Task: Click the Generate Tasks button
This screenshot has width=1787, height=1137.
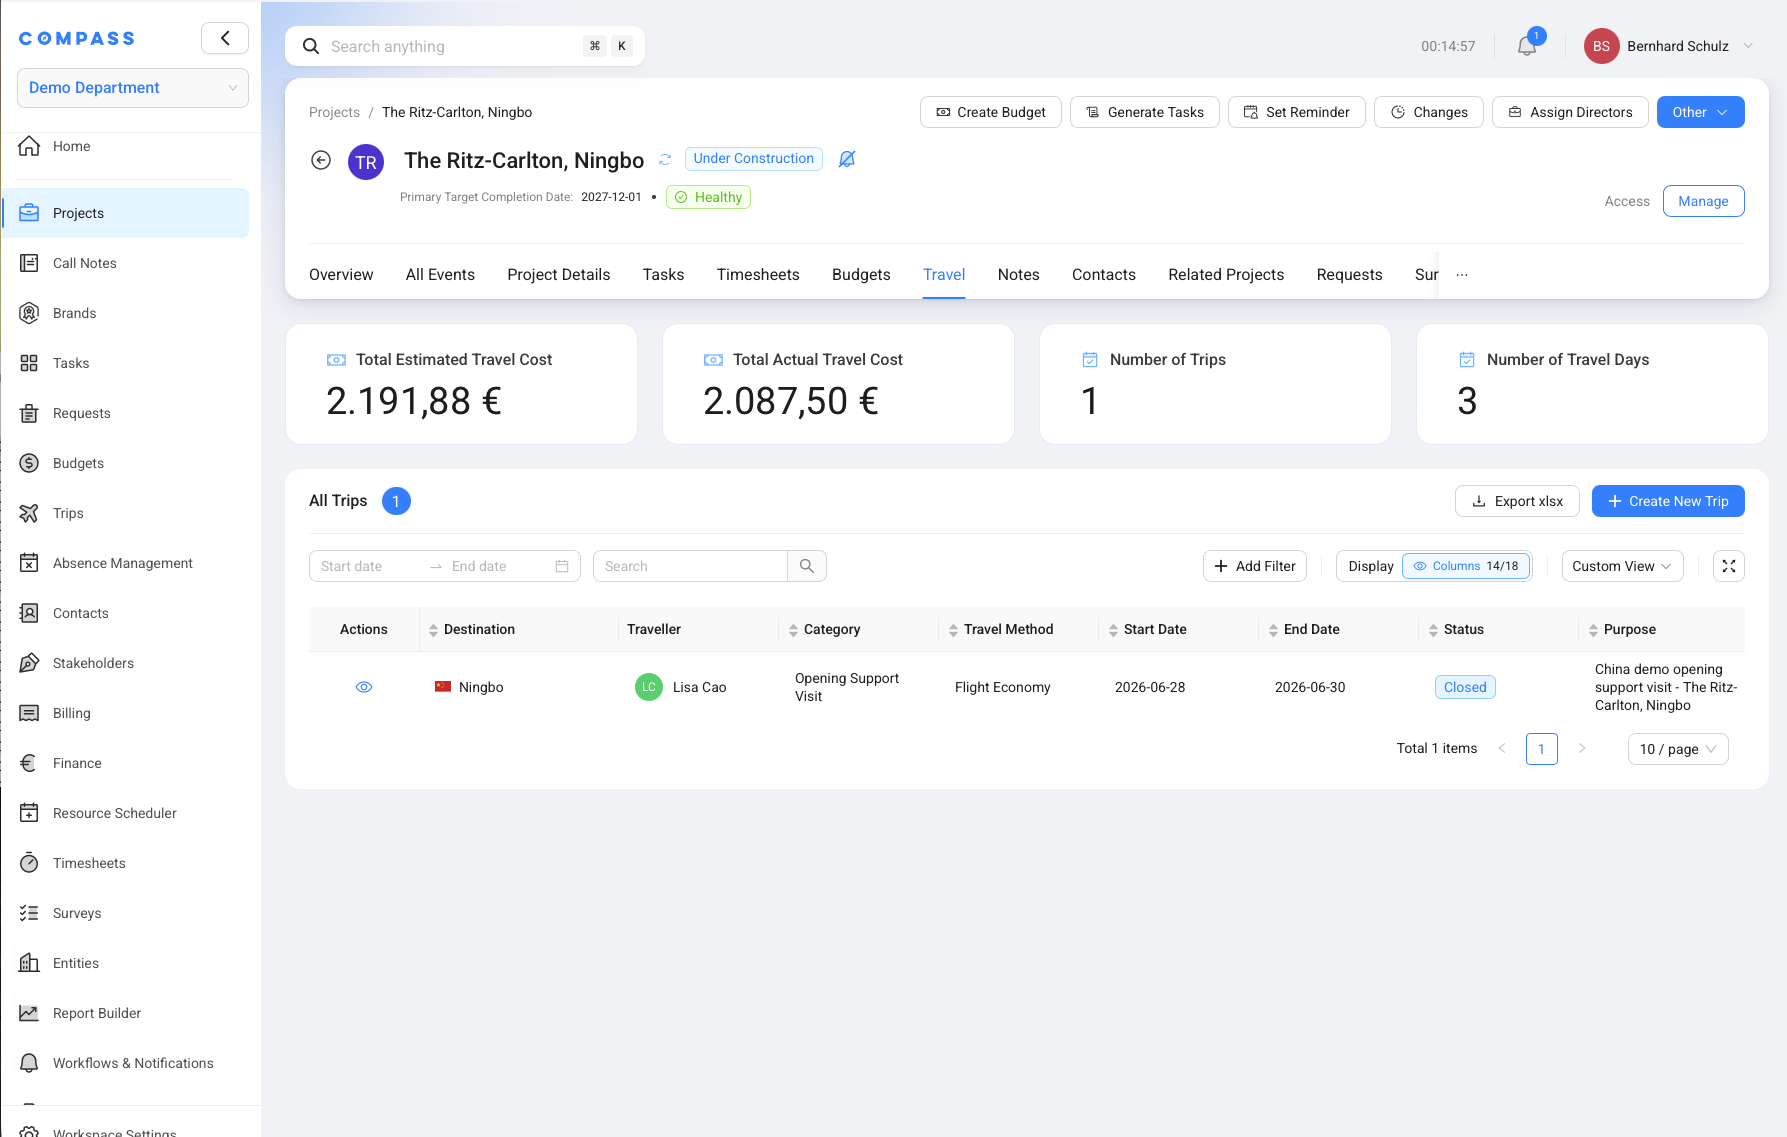Action: (1144, 112)
